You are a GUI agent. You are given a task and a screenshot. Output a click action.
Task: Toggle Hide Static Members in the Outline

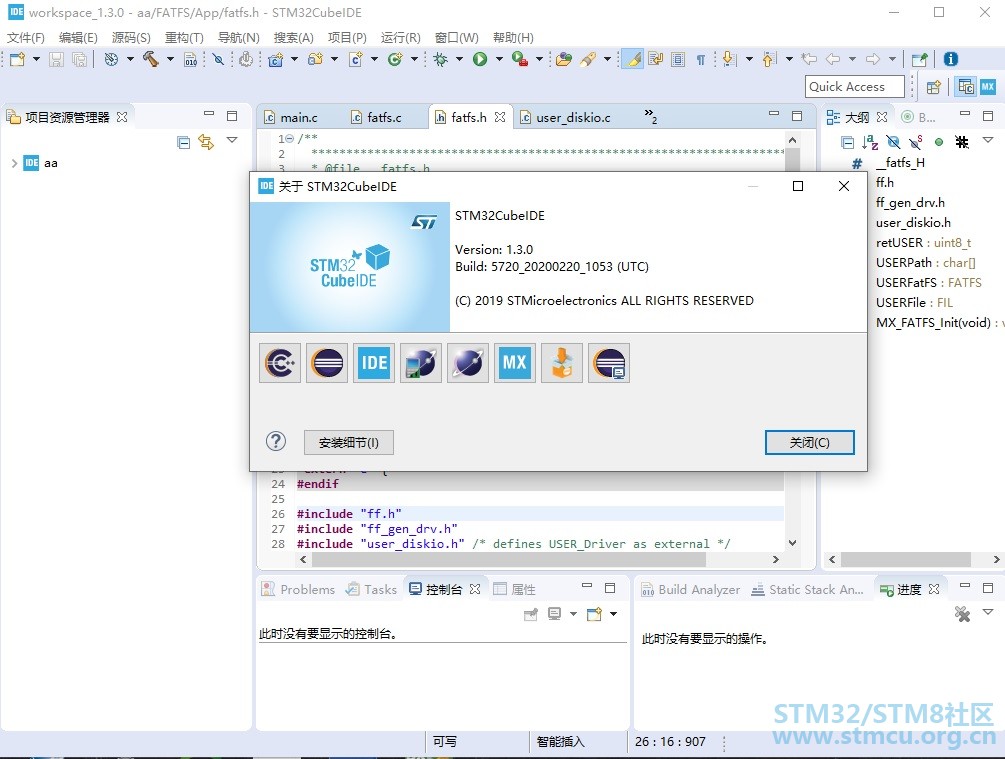916,142
